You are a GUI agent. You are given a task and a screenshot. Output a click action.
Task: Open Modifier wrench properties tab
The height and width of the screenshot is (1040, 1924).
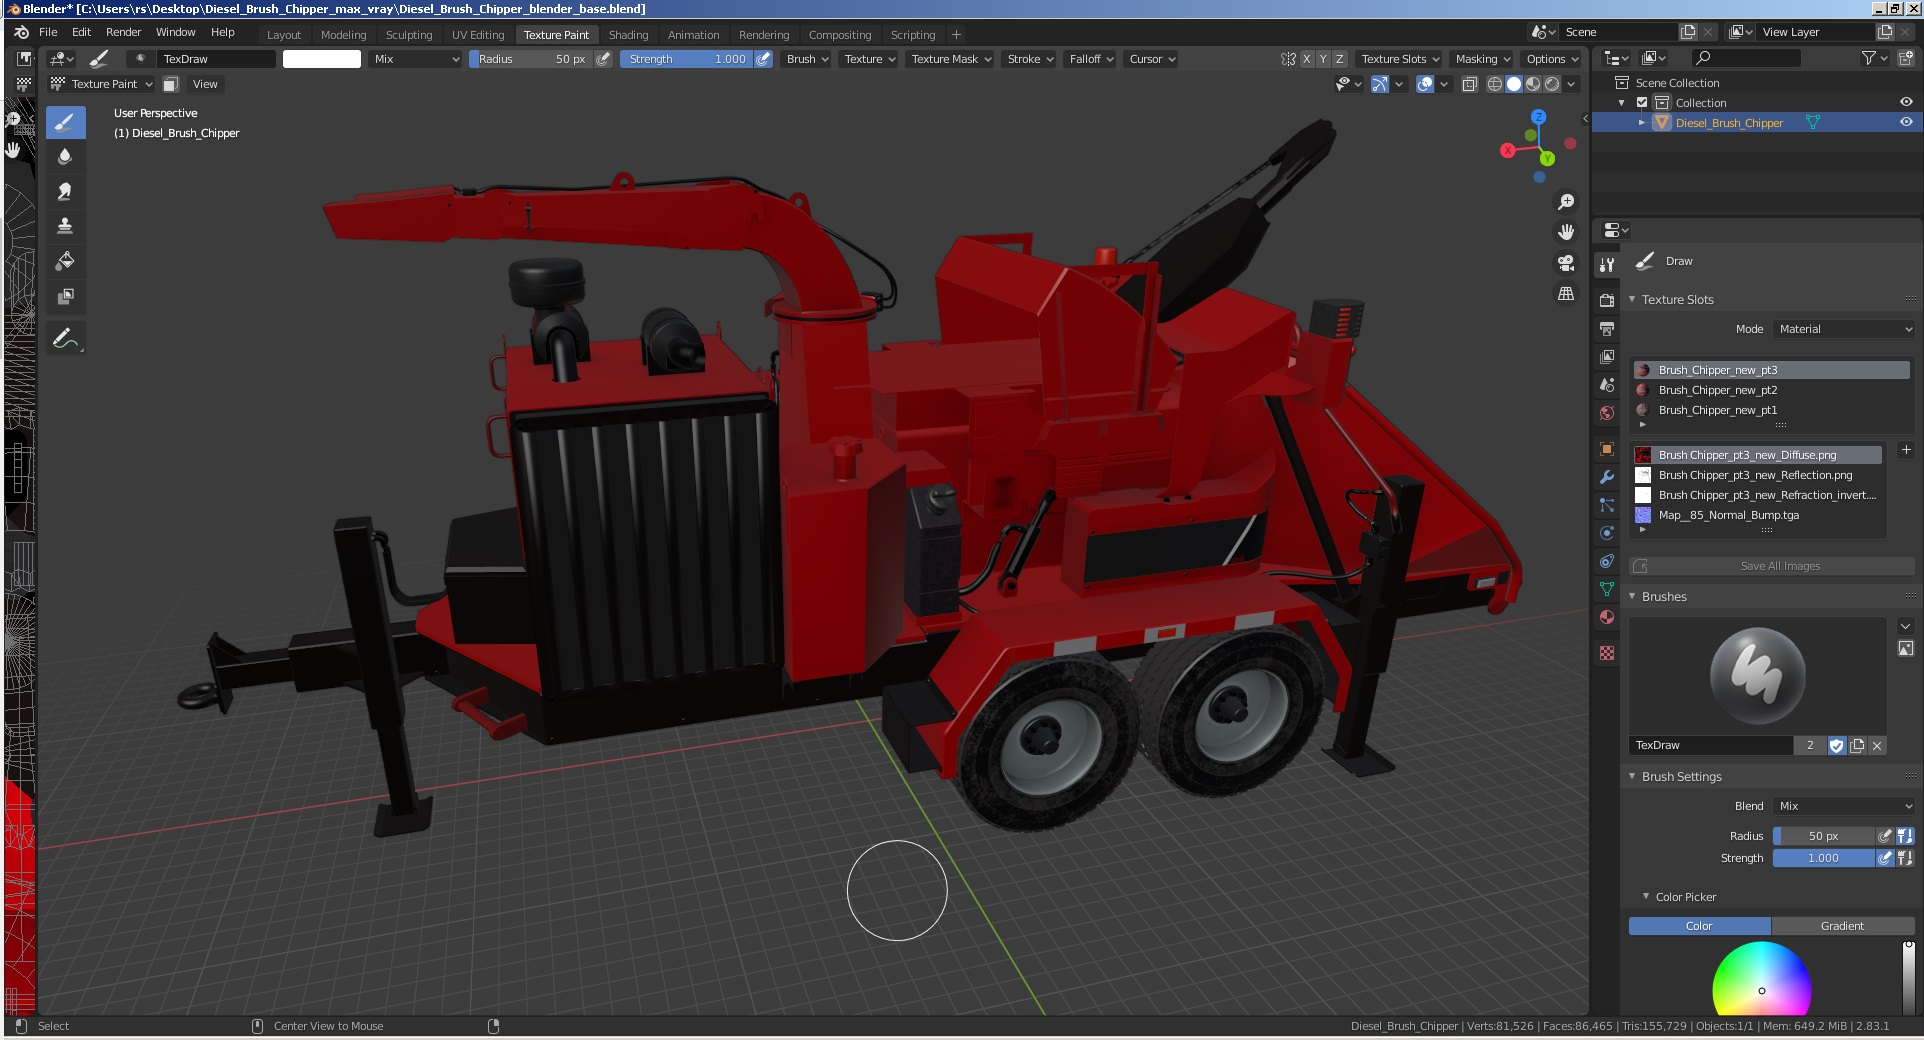1606,477
